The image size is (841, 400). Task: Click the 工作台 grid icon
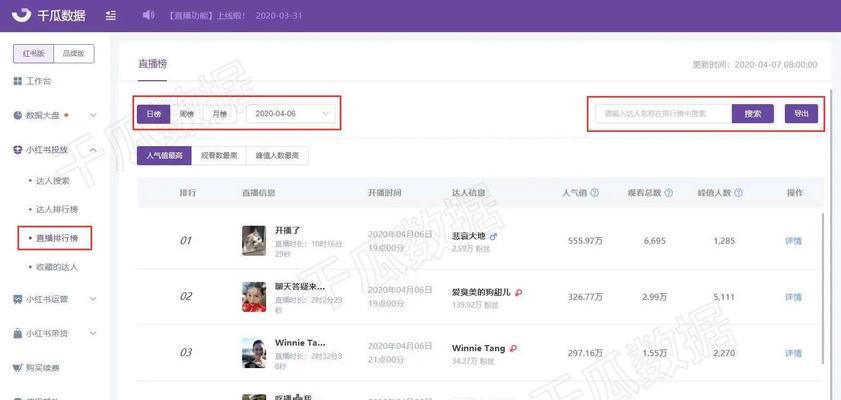[18, 81]
